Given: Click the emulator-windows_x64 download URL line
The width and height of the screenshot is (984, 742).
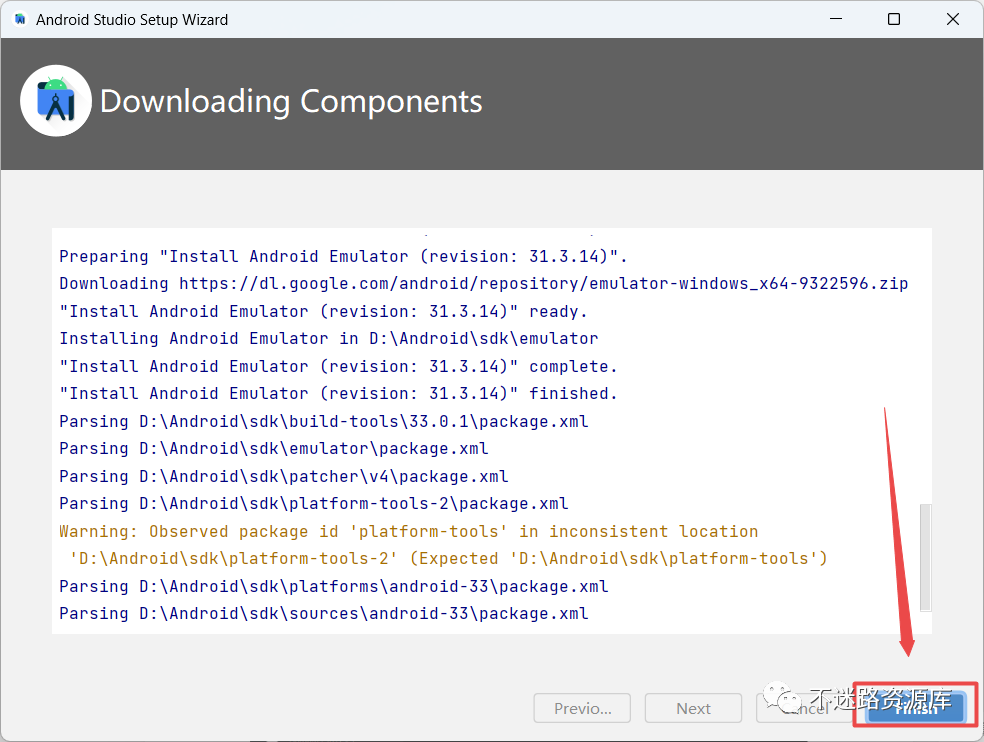Looking at the screenshot, I should pyautogui.click(x=484, y=284).
